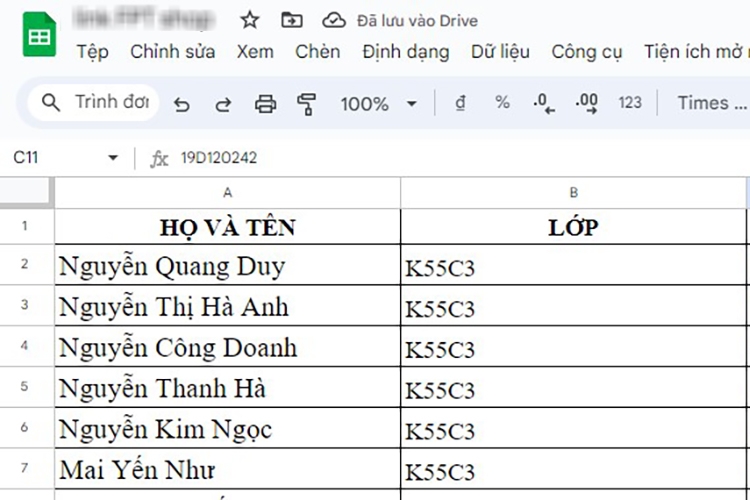
Task: Select cell Nguyễn Quang Duy
Action: 228,265
